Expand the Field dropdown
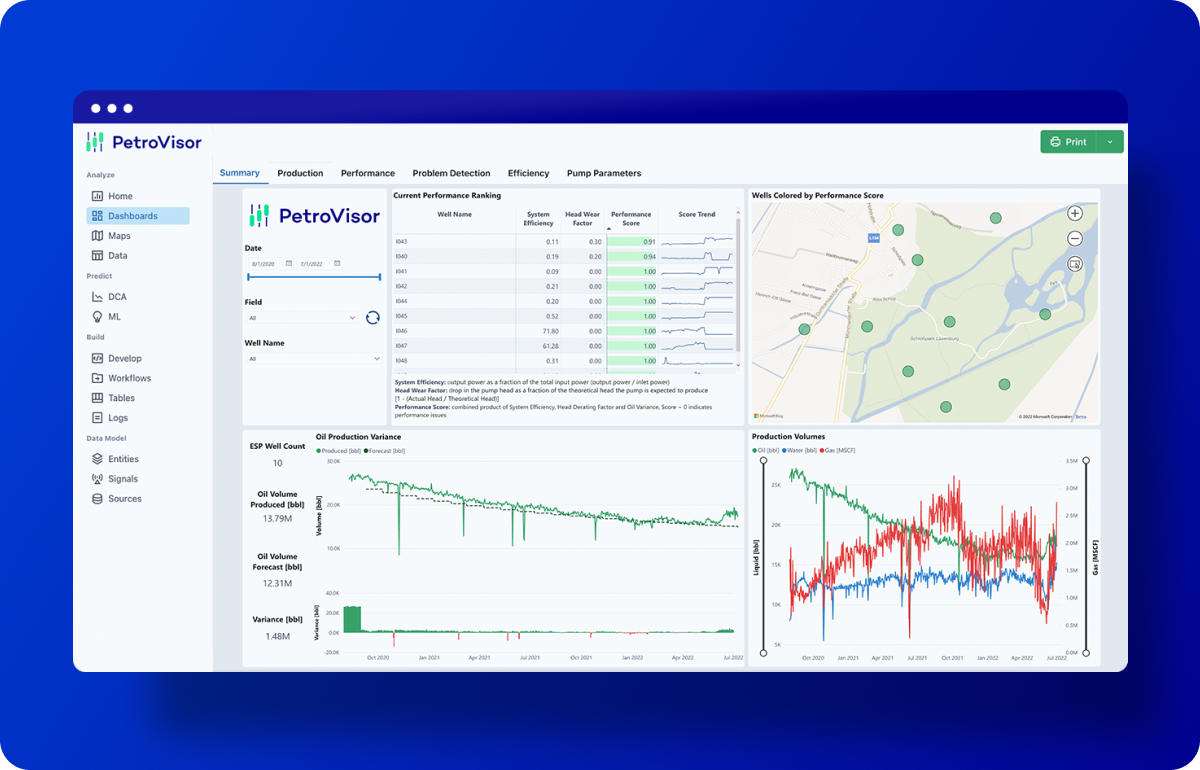This screenshot has width=1200, height=770. click(x=302, y=318)
